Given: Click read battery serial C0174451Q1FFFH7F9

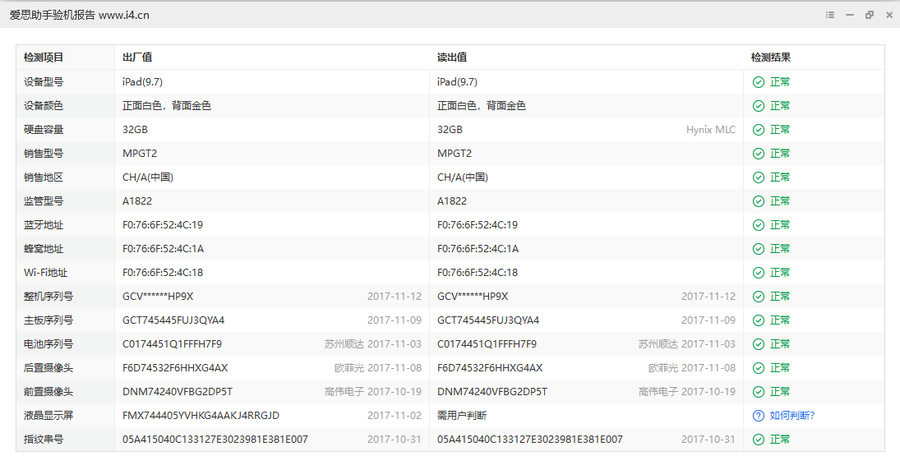Looking at the screenshot, I should pyautogui.click(x=487, y=344).
